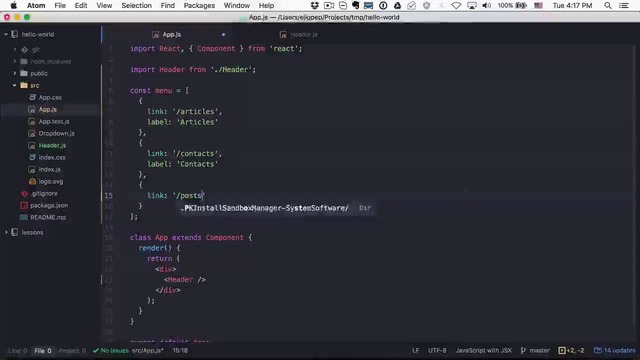
Task: Open index.js in tree view
Action: click(49, 169)
